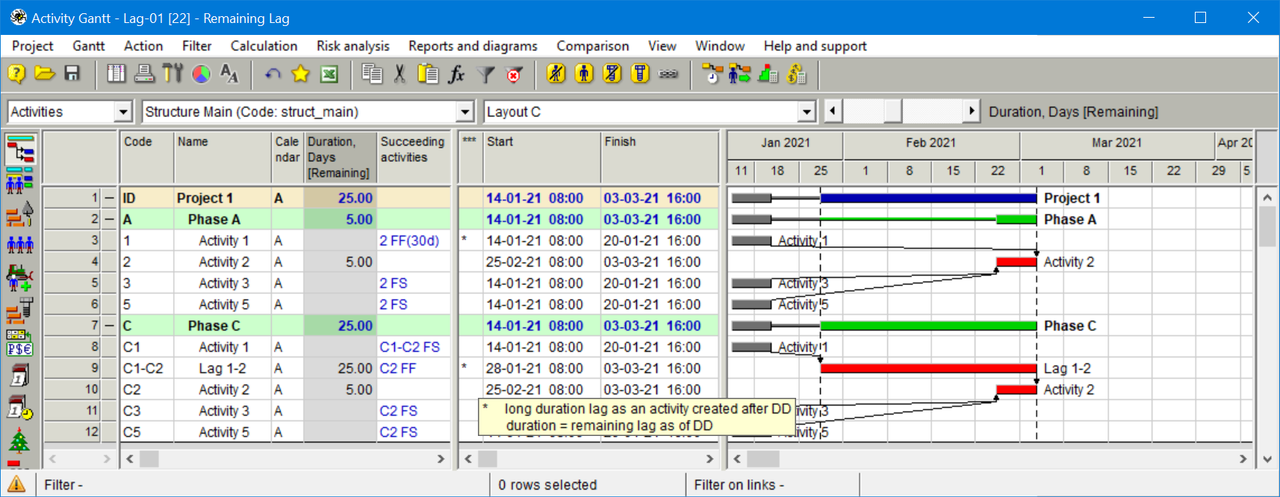The height and width of the screenshot is (497, 1280).
Task: Click the yellow star icon
Action: coord(301,74)
